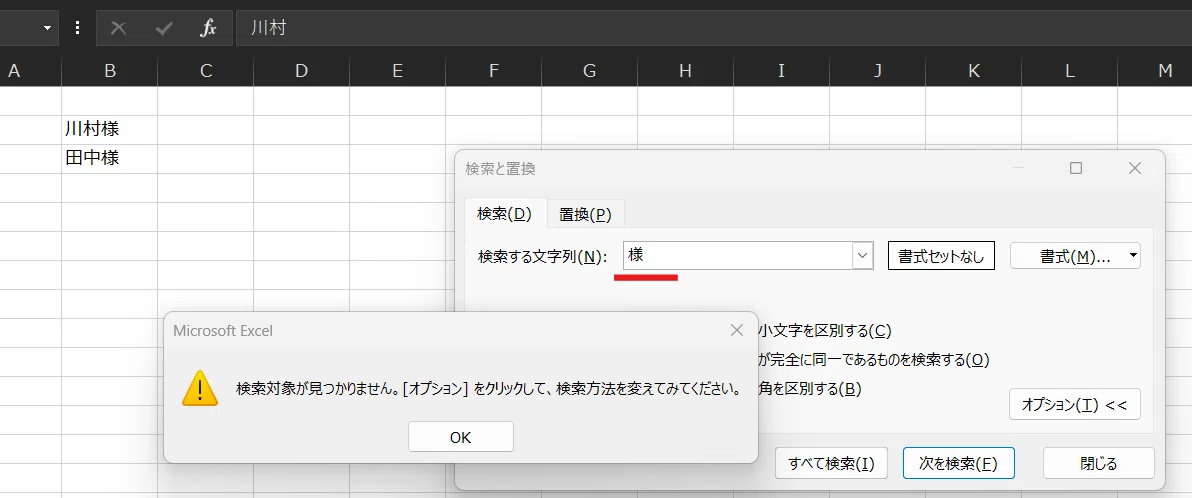Click 閉じる button in find dialog

(1098, 463)
